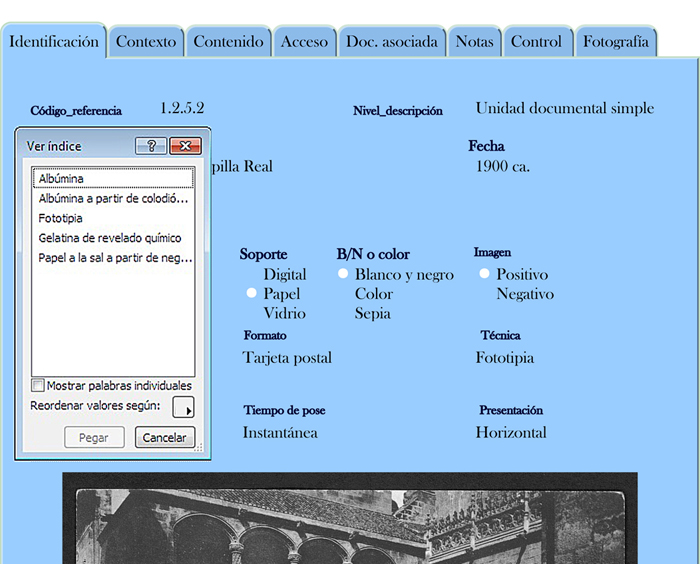Choose Fototipia from the index list
The width and height of the screenshot is (700, 564).
(113, 218)
